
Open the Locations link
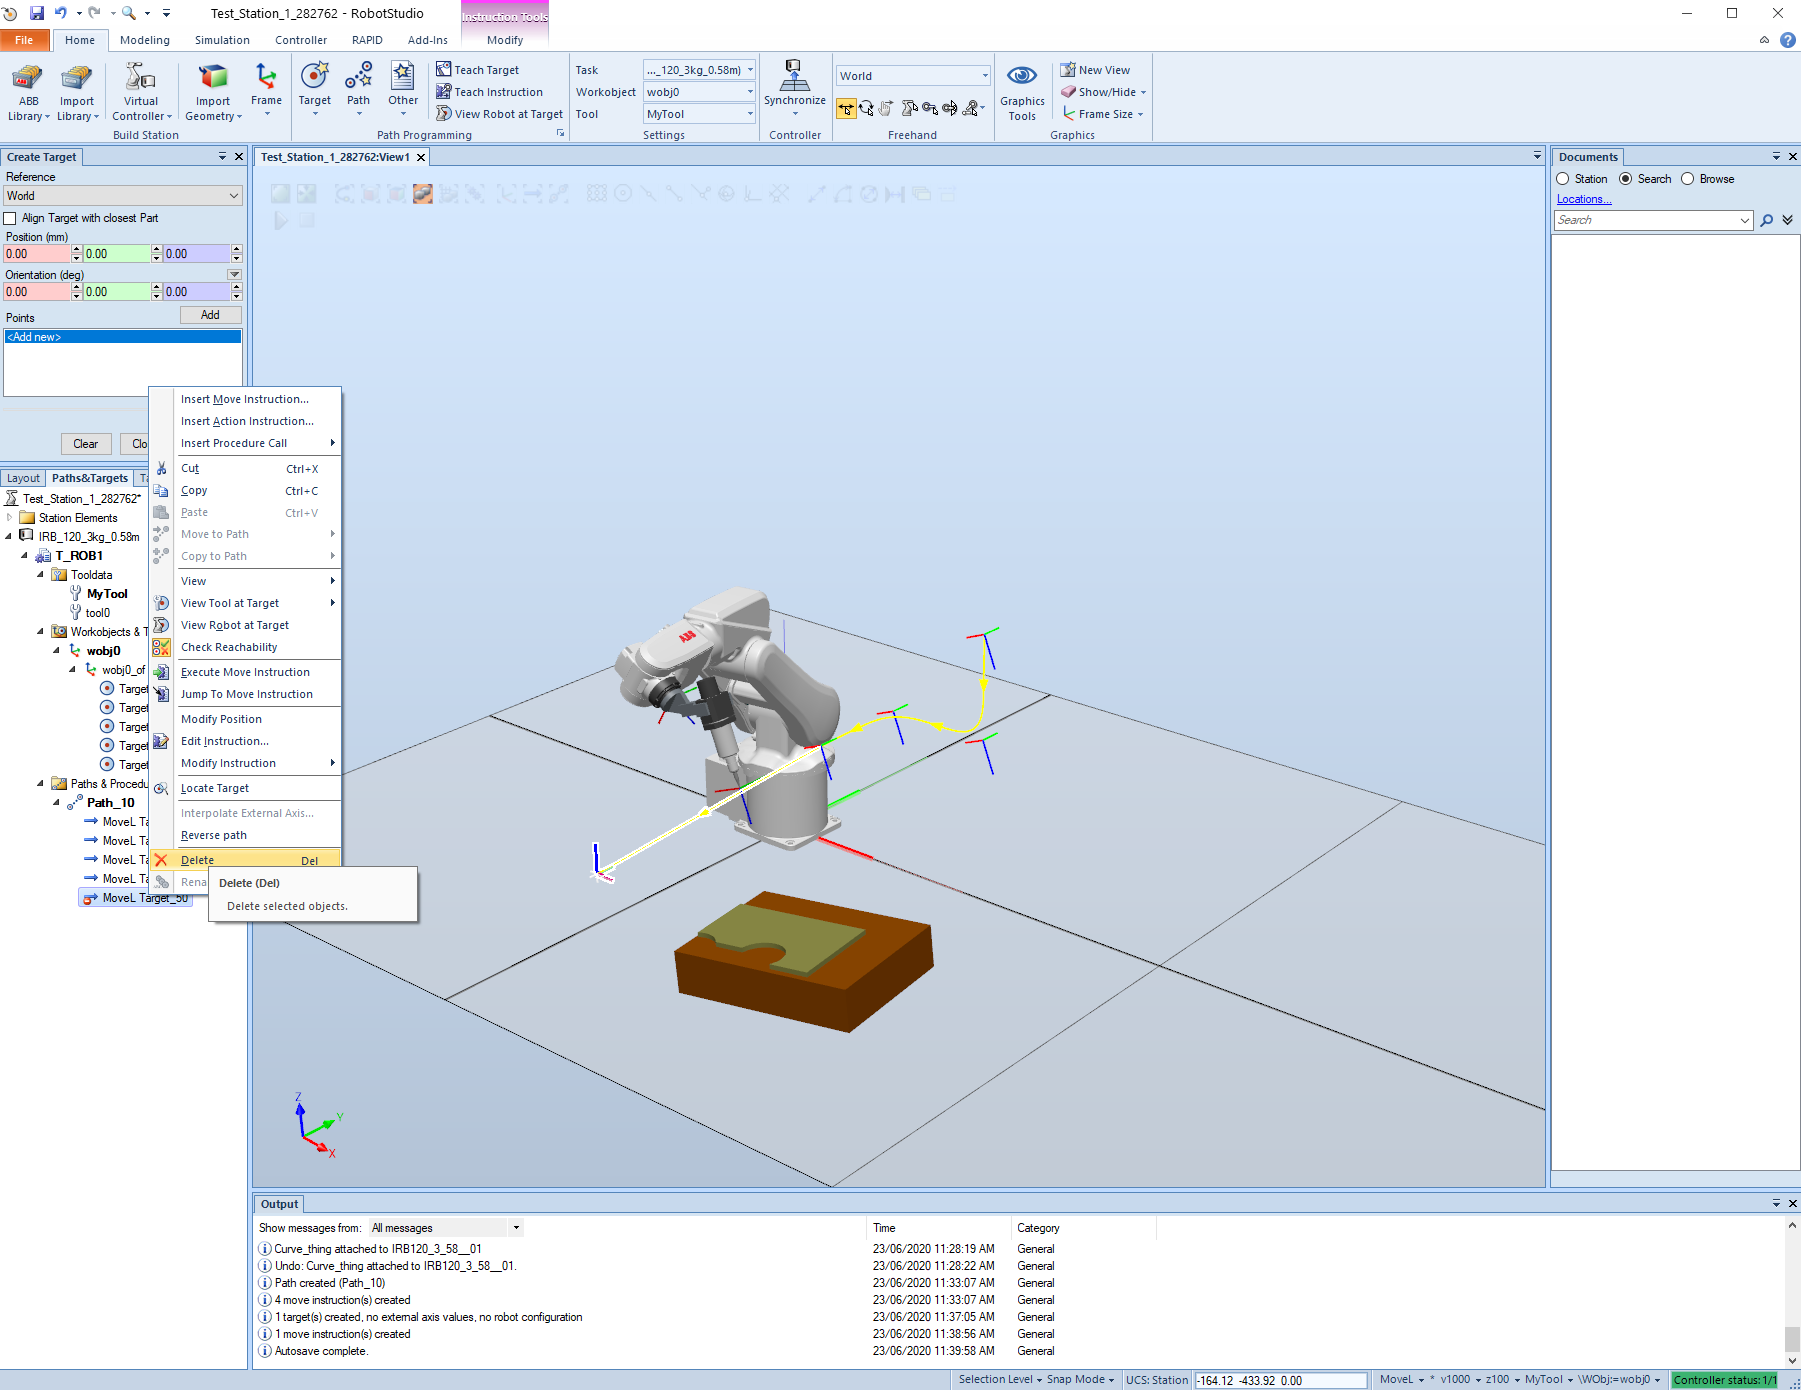click(1584, 199)
